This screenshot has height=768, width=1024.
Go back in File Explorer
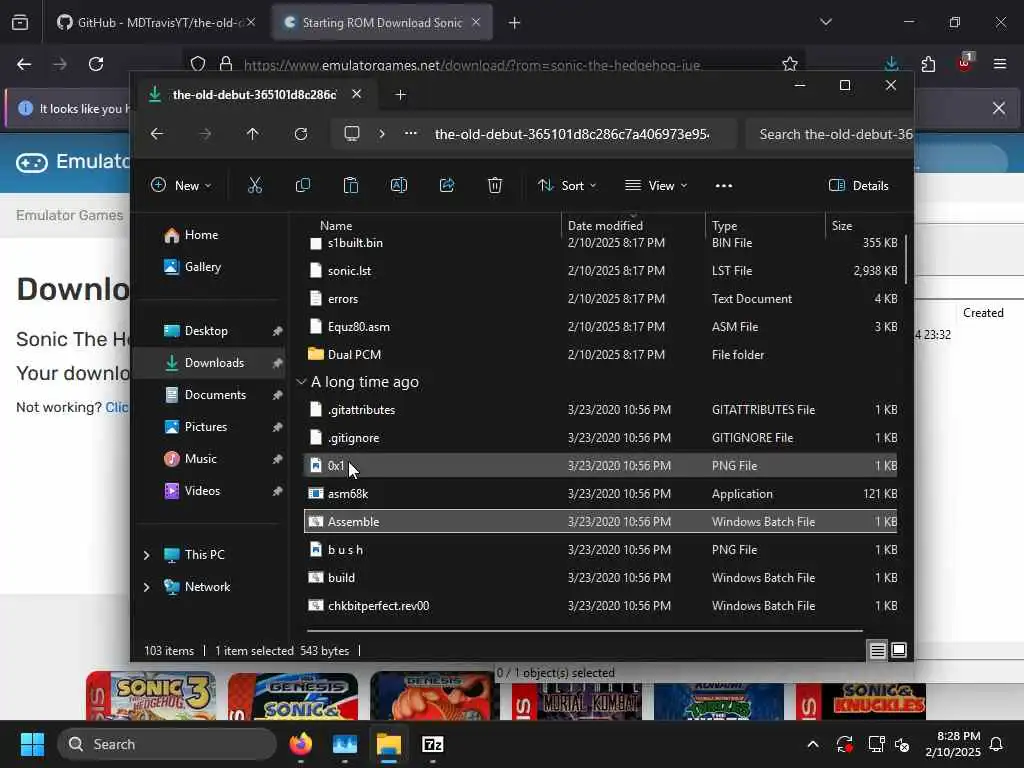click(157, 134)
